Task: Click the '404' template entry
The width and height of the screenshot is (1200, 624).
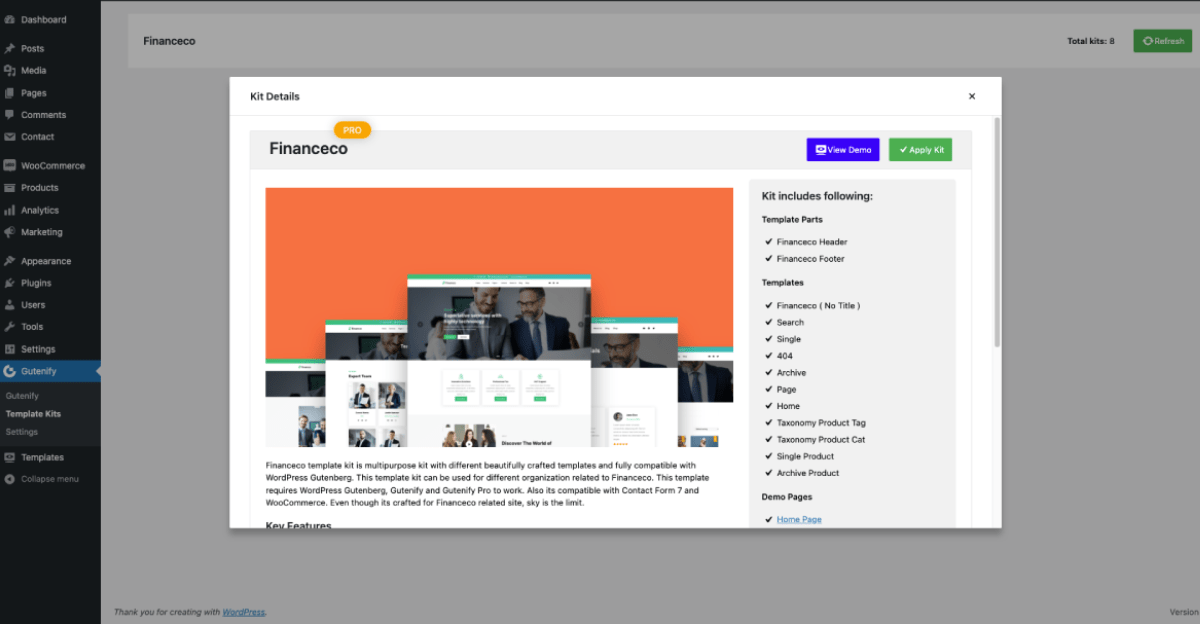Action: click(785, 356)
